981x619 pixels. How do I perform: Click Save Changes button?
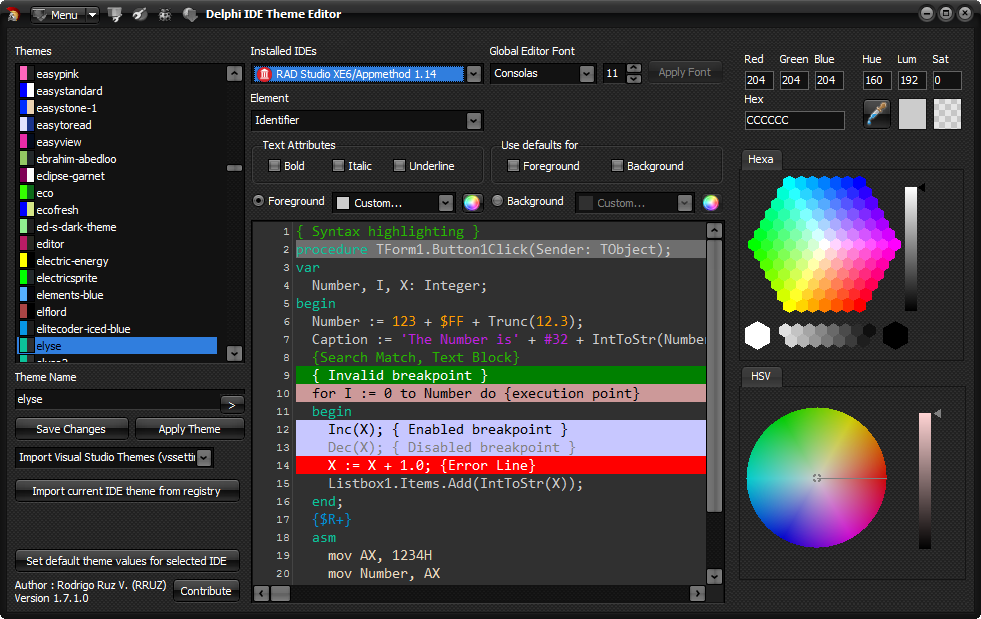pos(71,429)
